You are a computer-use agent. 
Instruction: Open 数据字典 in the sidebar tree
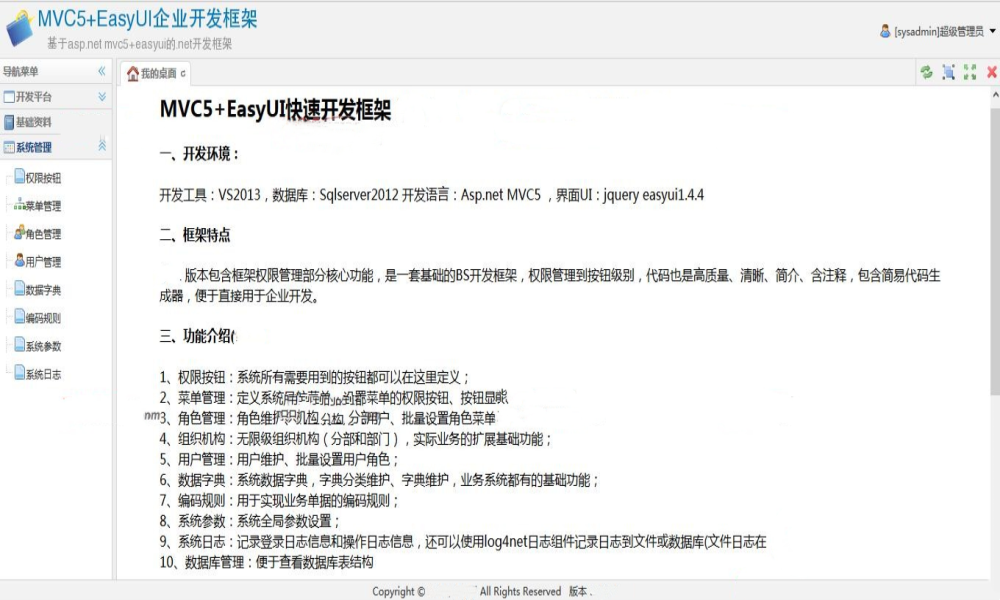(x=43, y=290)
